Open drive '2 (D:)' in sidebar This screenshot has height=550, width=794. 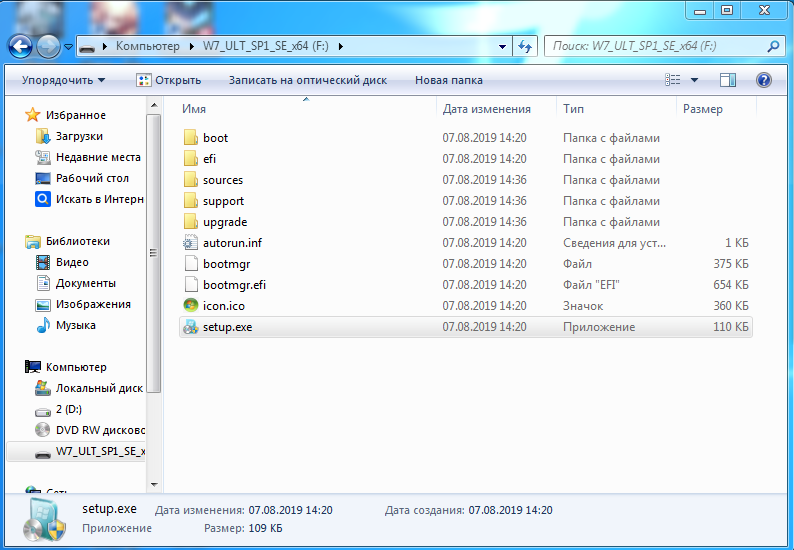(68, 409)
